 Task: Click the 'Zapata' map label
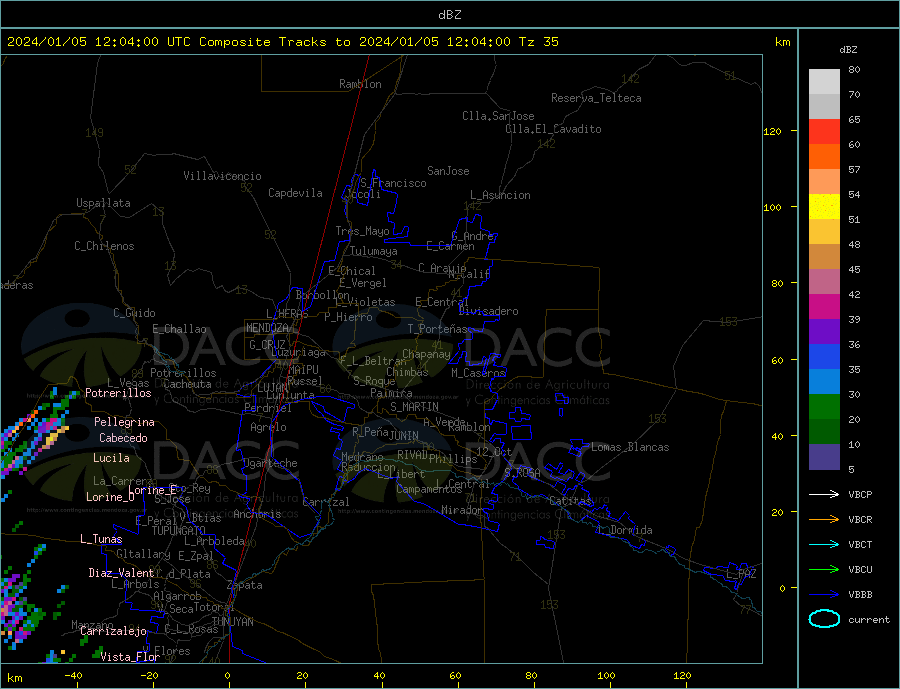pyautogui.click(x=245, y=586)
